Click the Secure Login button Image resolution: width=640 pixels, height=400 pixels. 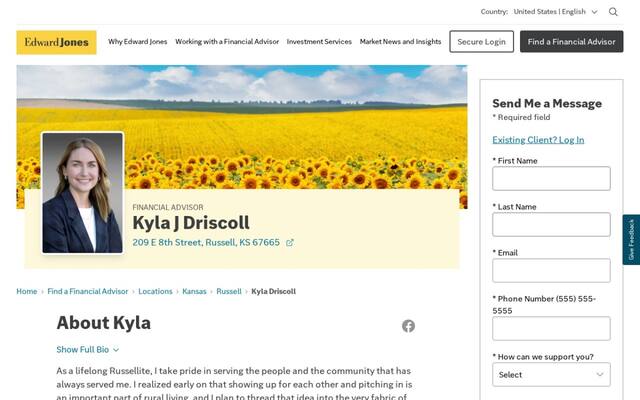click(x=482, y=42)
